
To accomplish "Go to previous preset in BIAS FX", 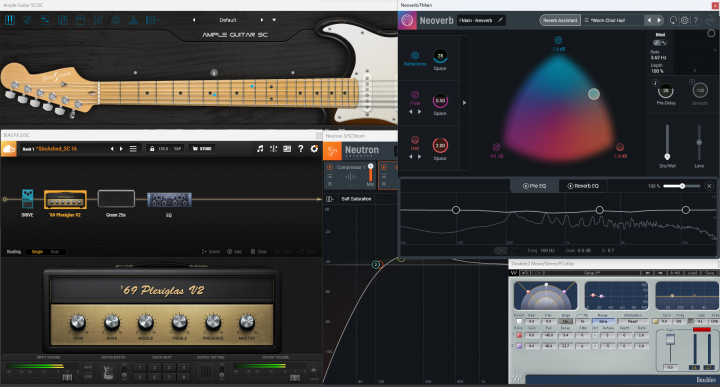I will (112, 149).
